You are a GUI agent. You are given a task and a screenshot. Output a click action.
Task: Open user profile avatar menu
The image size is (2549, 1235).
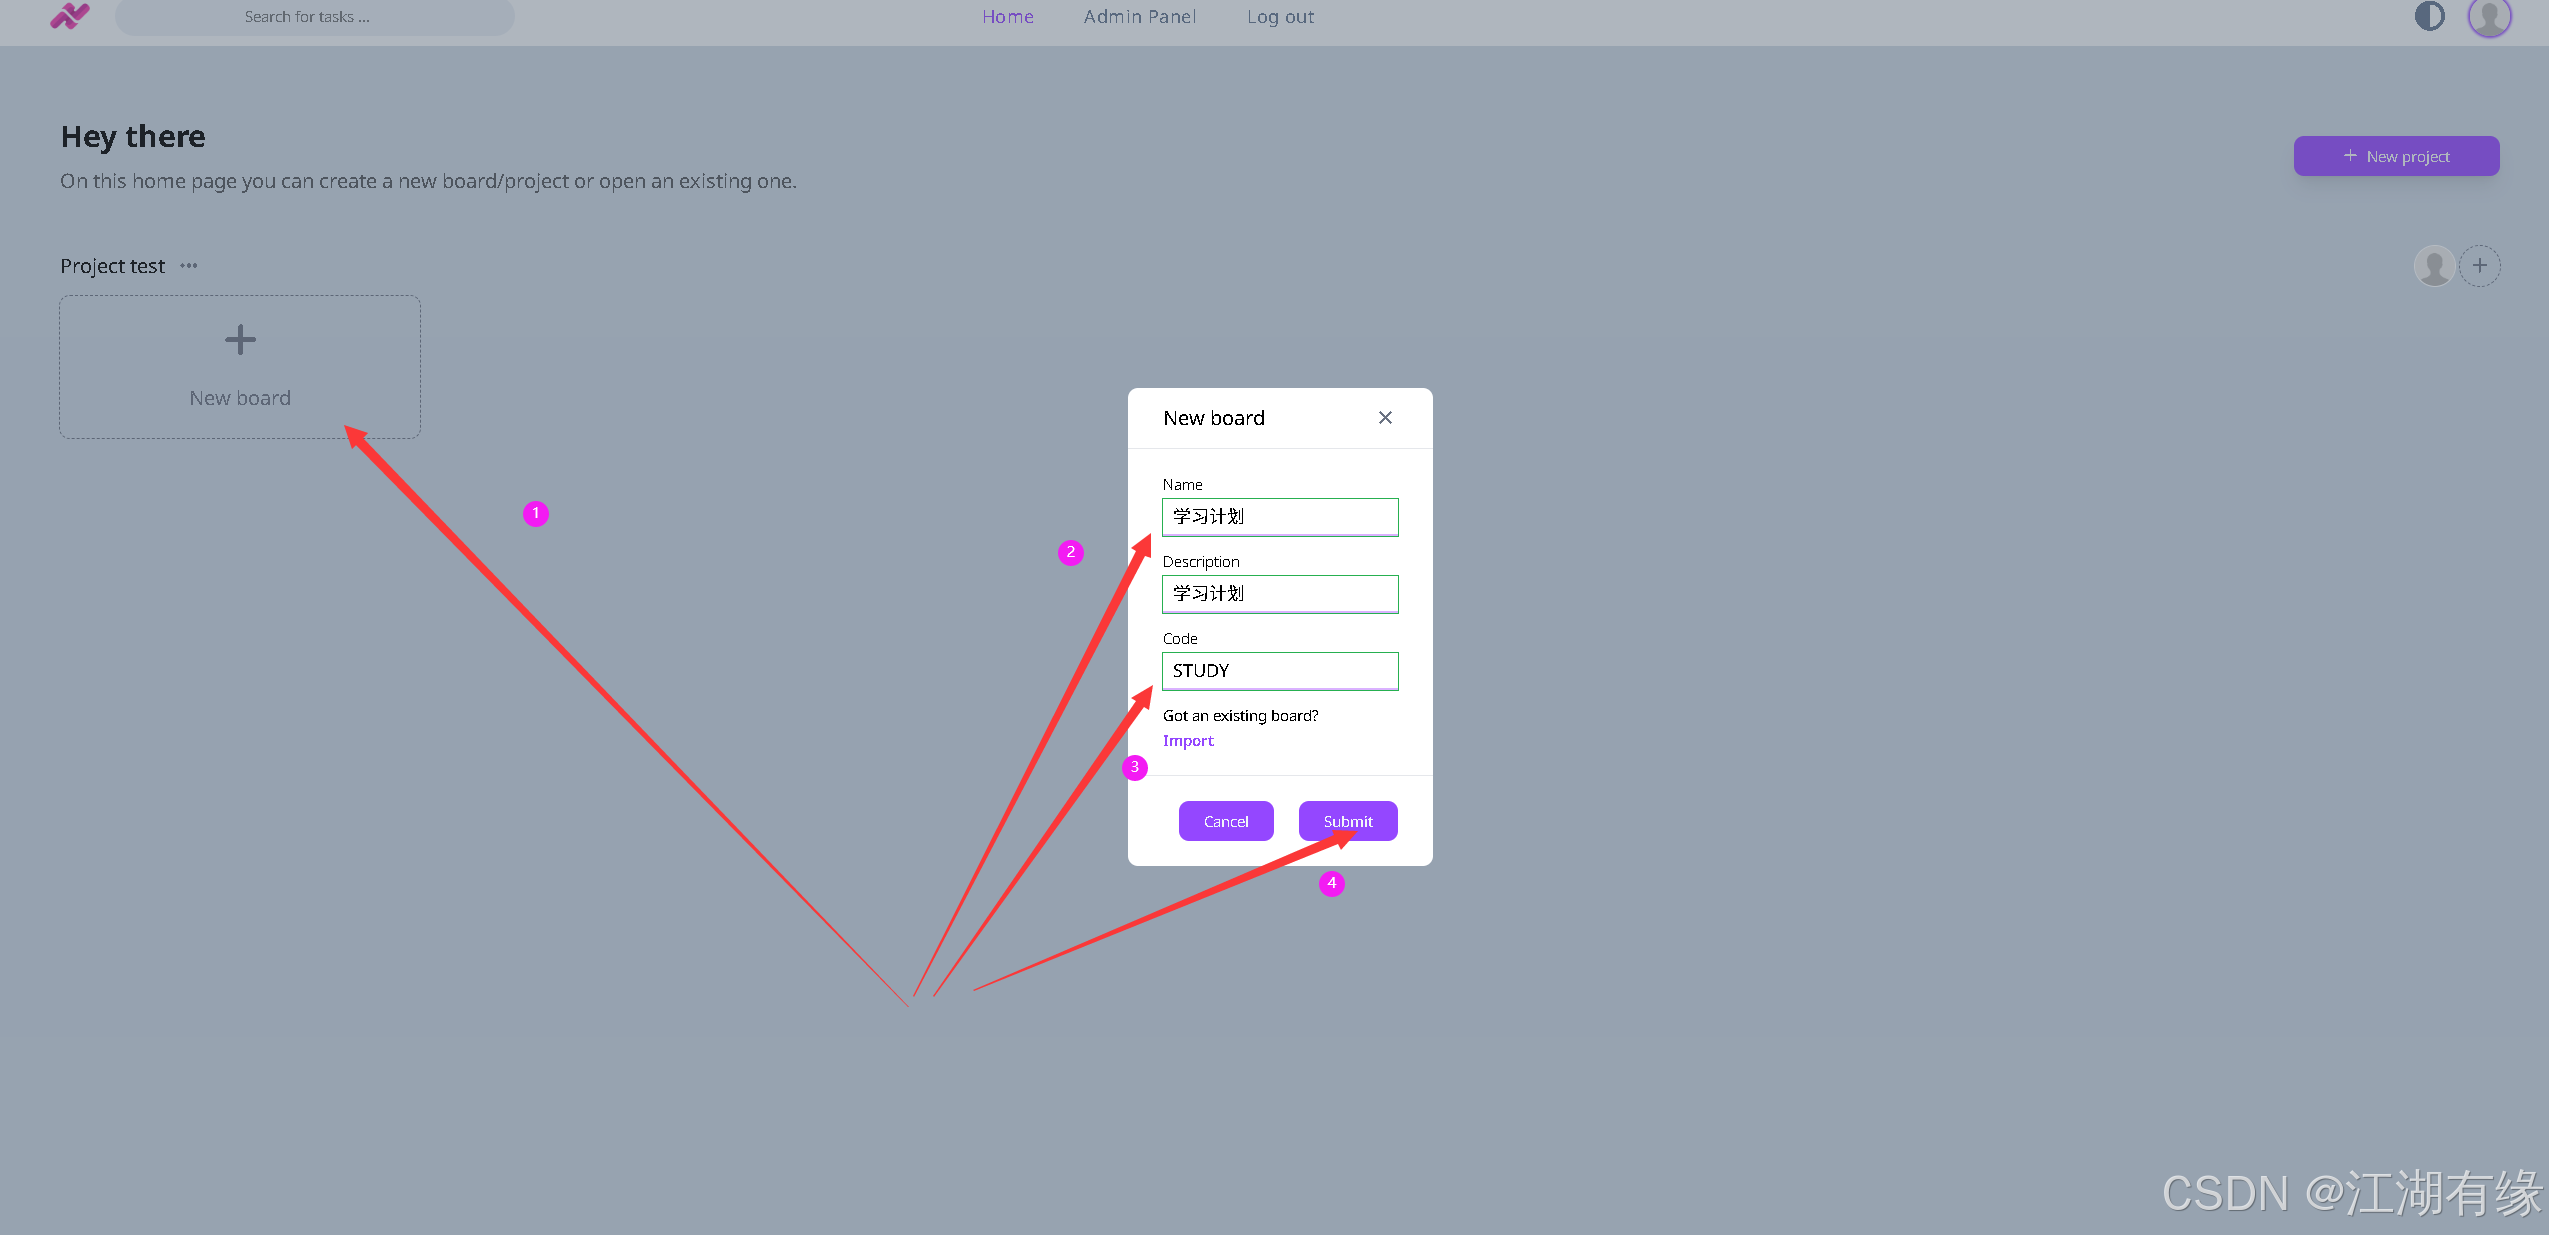click(2489, 16)
